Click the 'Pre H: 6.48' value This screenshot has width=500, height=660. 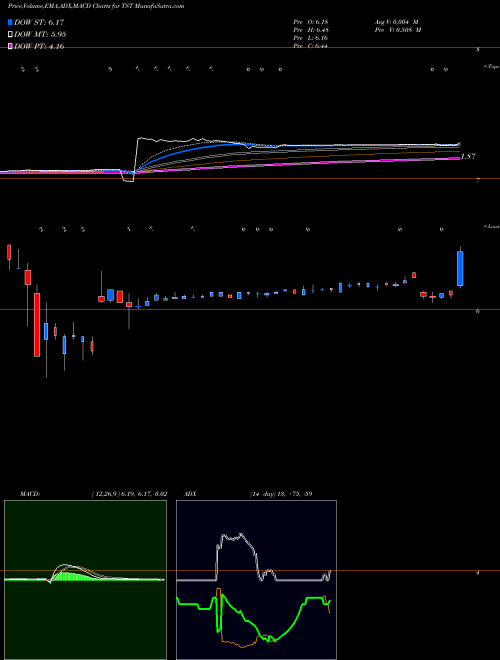[x=311, y=30]
